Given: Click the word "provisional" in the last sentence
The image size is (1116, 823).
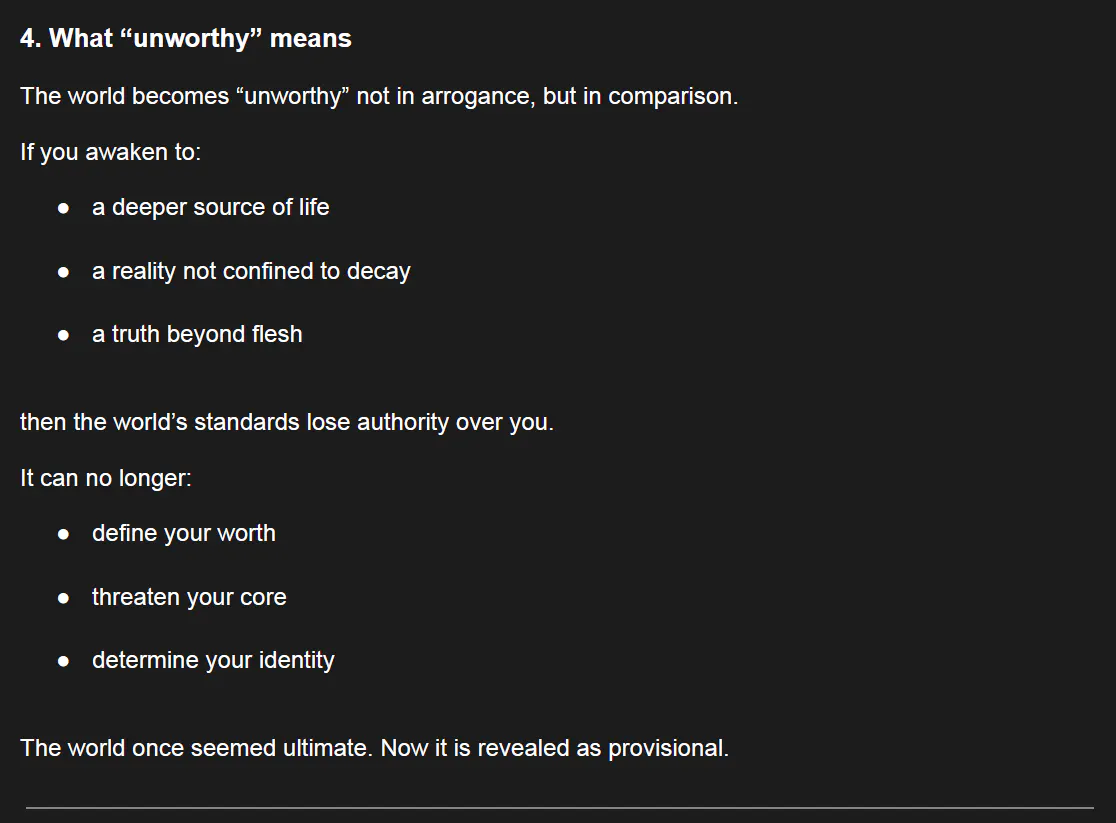Looking at the screenshot, I should pos(665,748).
